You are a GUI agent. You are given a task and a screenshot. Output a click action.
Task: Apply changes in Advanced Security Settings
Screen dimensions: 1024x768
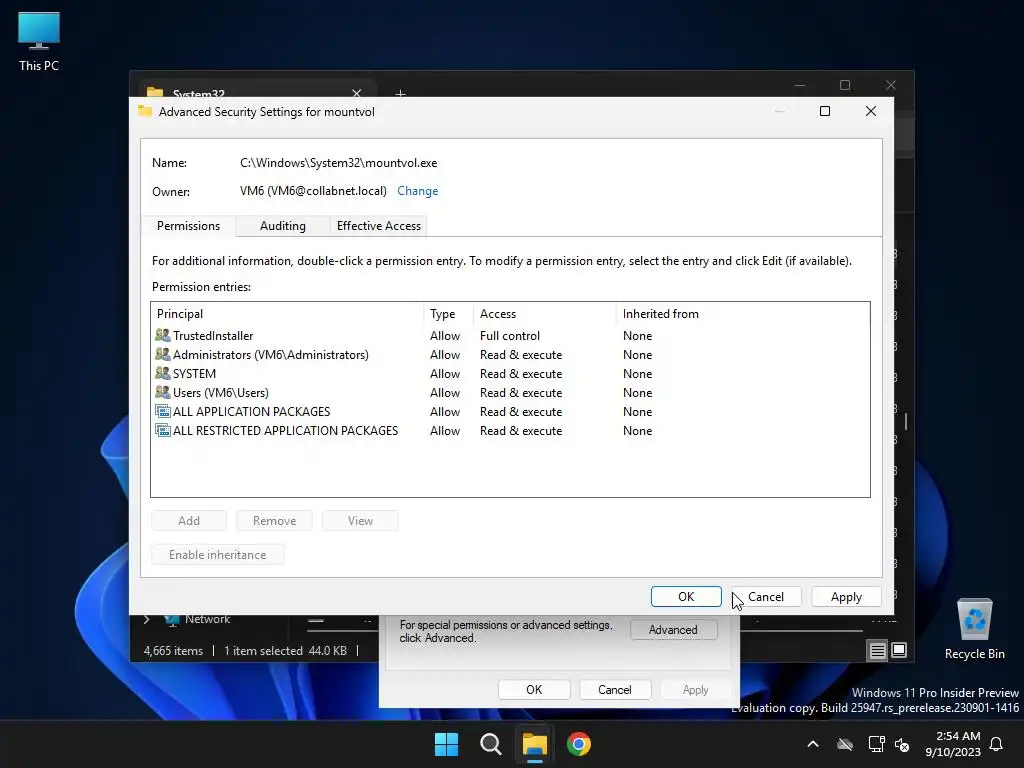pyautogui.click(x=846, y=596)
